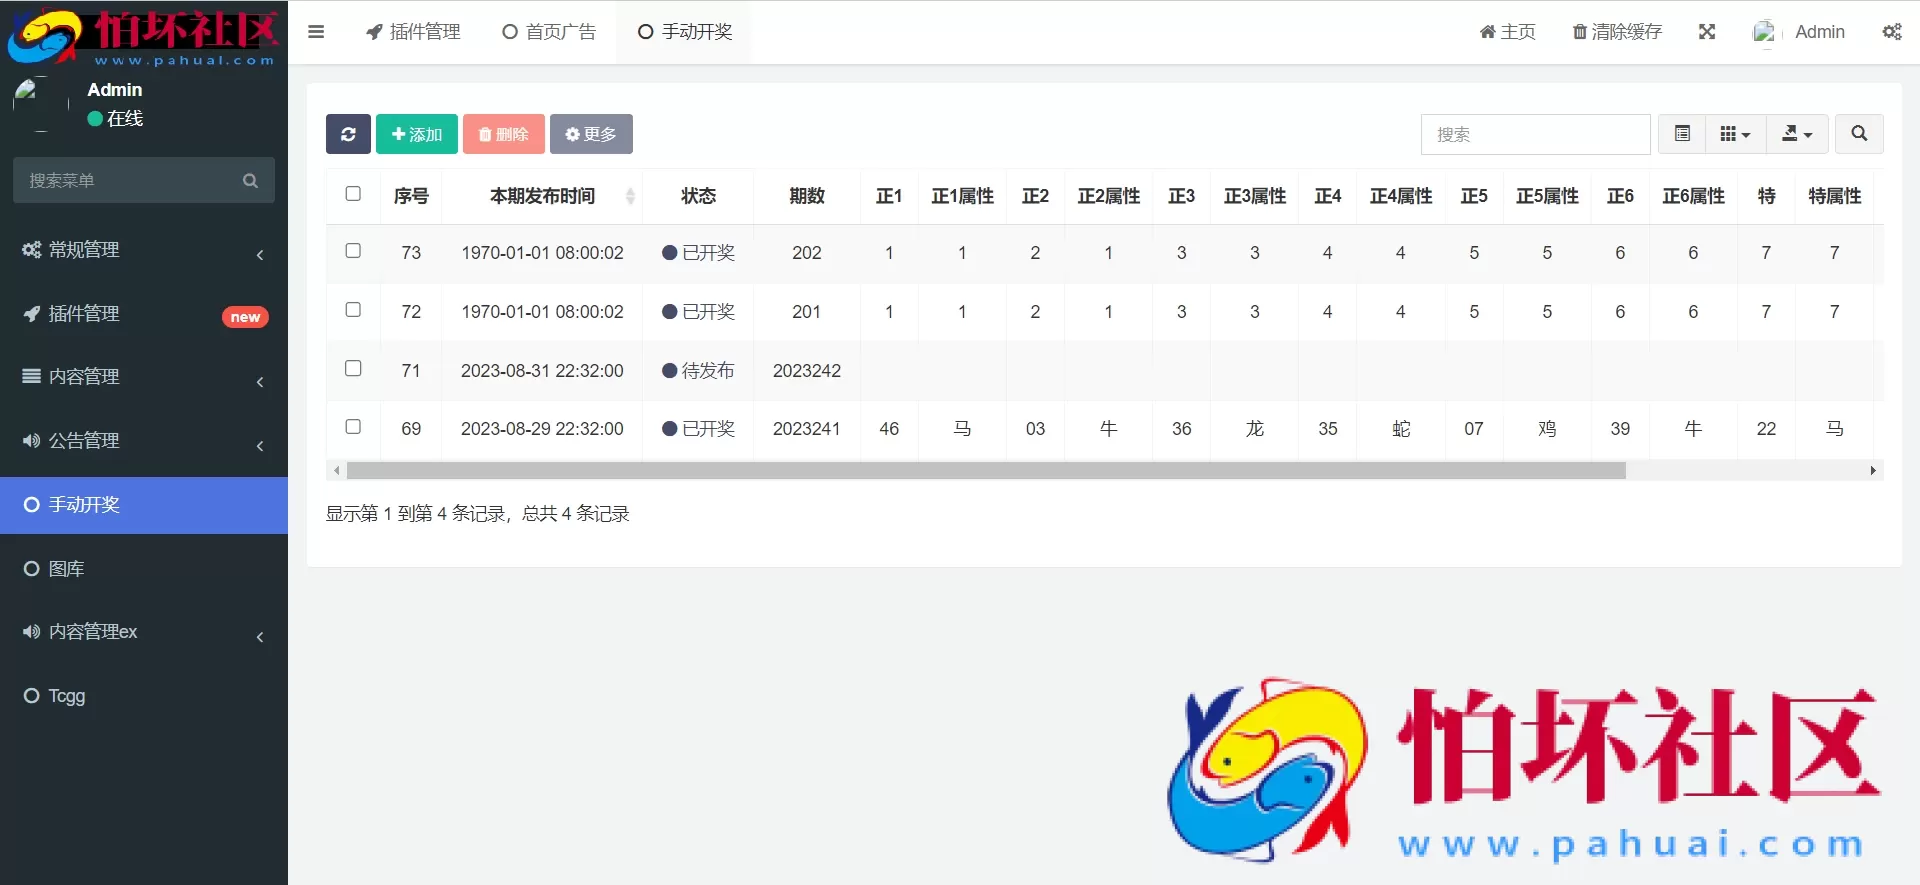Click the 特属性 column header
The image size is (1920, 885).
(x=1835, y=196)
